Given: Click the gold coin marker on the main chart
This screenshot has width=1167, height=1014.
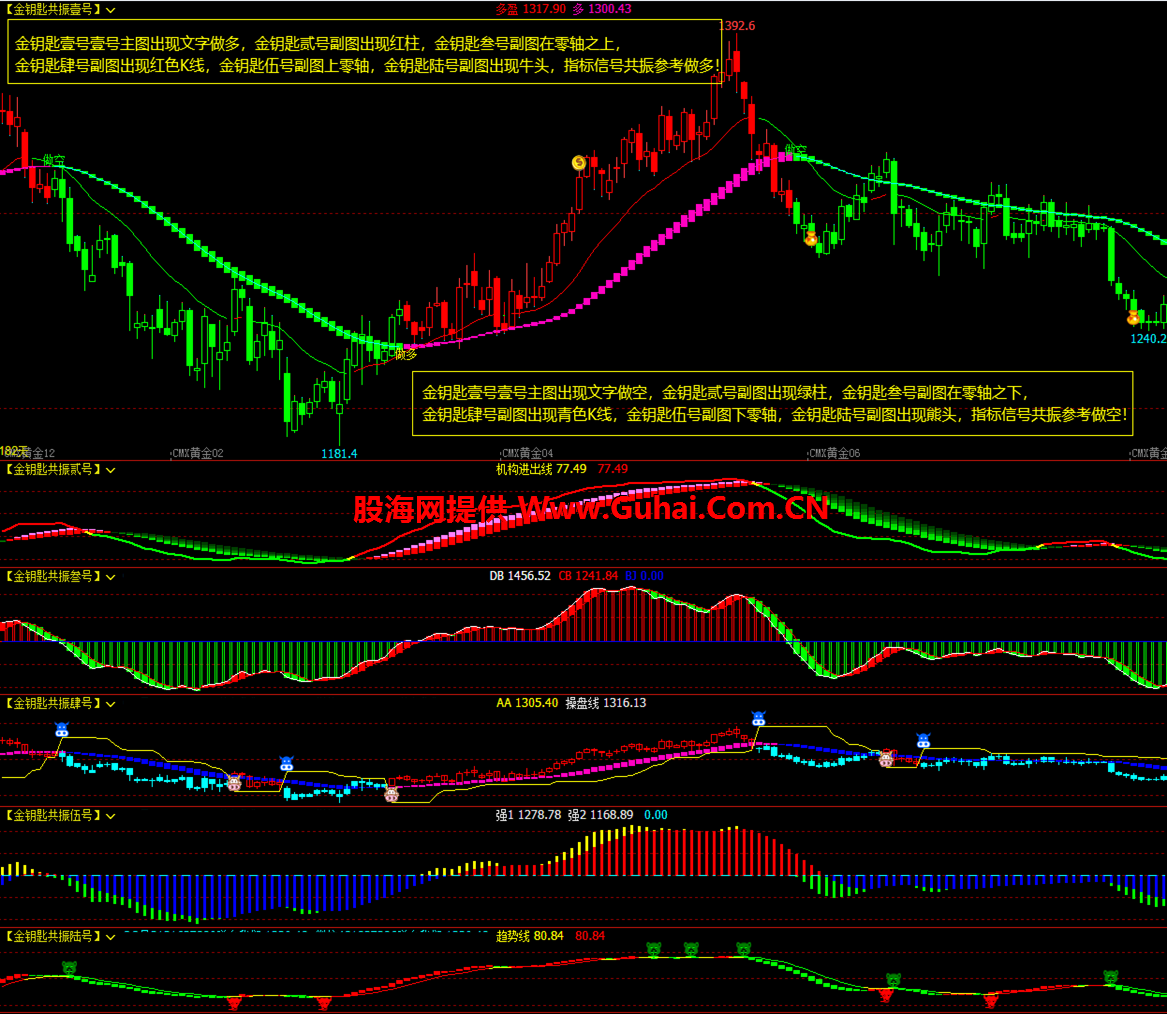Looking at the screenshot, I should click(x=578, y=163).
